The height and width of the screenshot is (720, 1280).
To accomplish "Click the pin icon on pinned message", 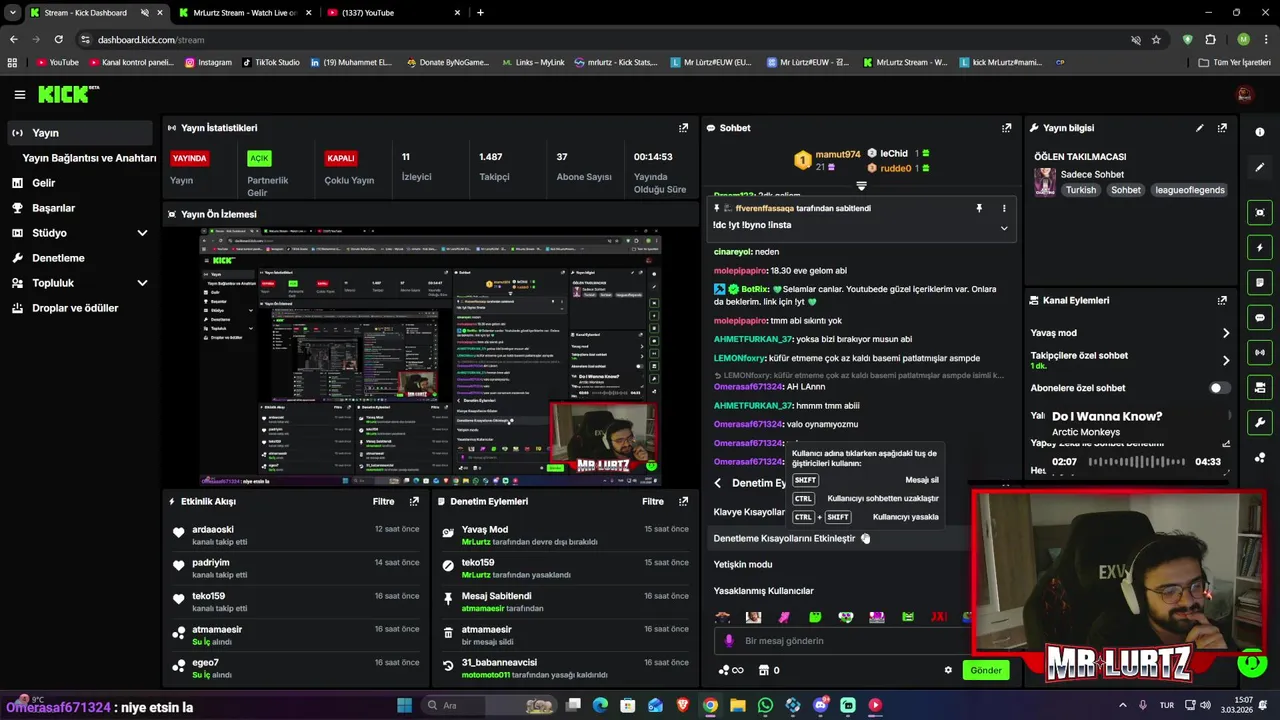I will click(x=979, y=208).
